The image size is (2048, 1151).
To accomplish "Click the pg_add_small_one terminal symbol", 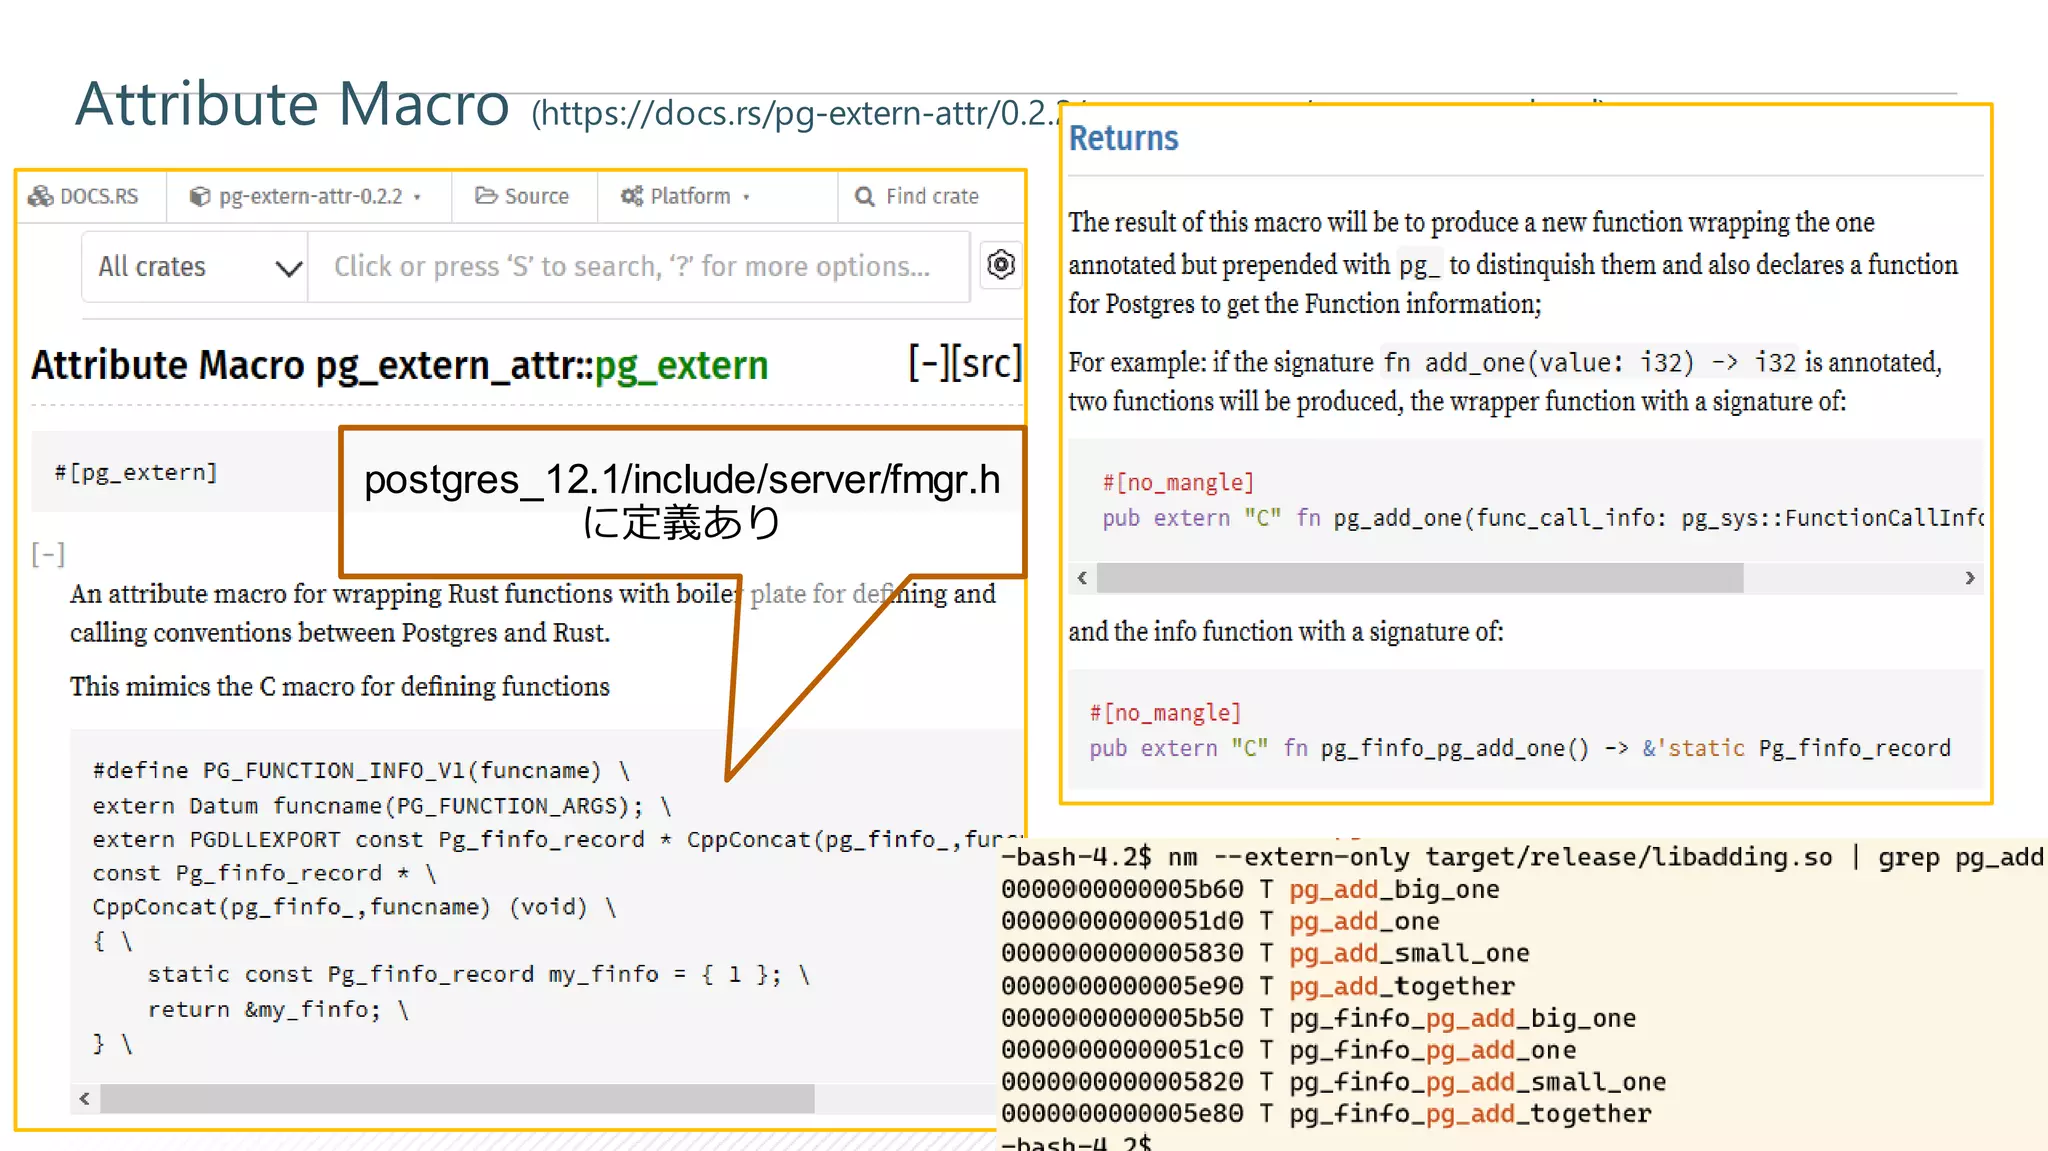I will tap(1409, 954).
